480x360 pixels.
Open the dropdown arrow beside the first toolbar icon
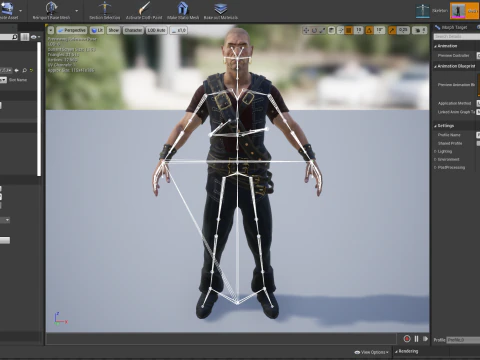click(21, 11)
